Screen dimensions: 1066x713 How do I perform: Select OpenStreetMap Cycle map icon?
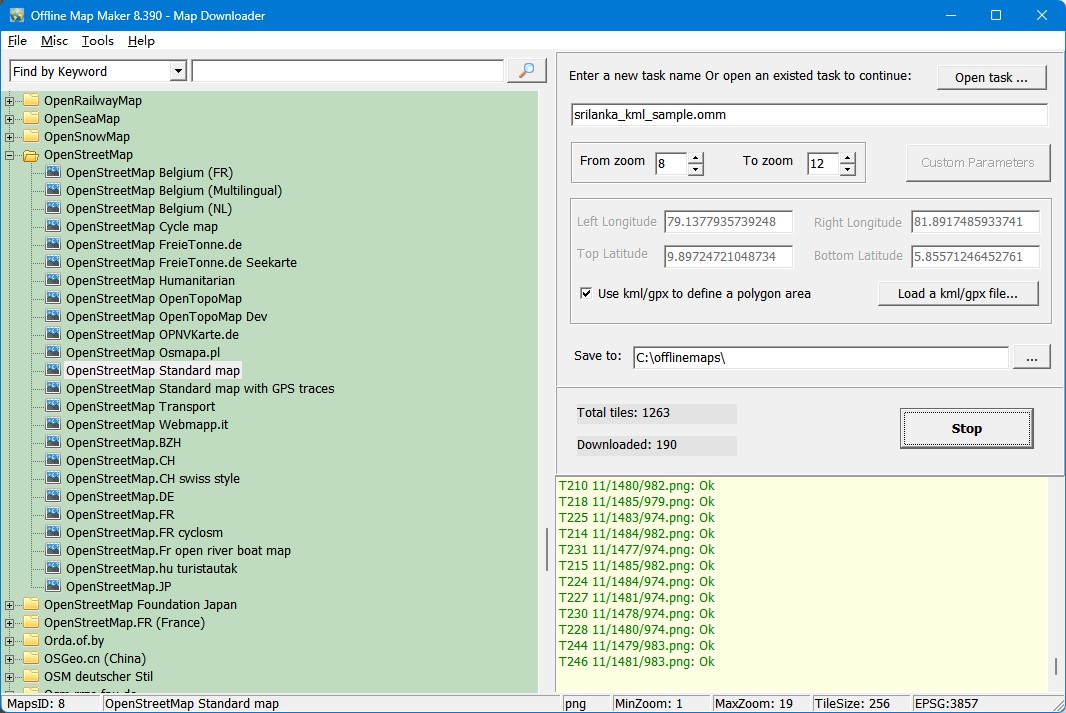click(53, 226)
